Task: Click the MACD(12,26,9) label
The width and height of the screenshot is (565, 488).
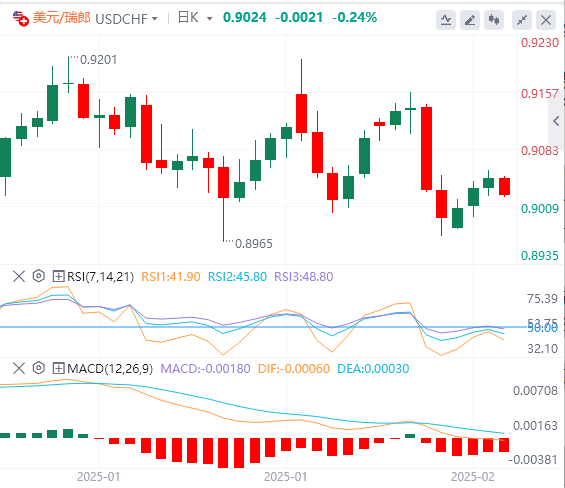Action: point(110,368)
